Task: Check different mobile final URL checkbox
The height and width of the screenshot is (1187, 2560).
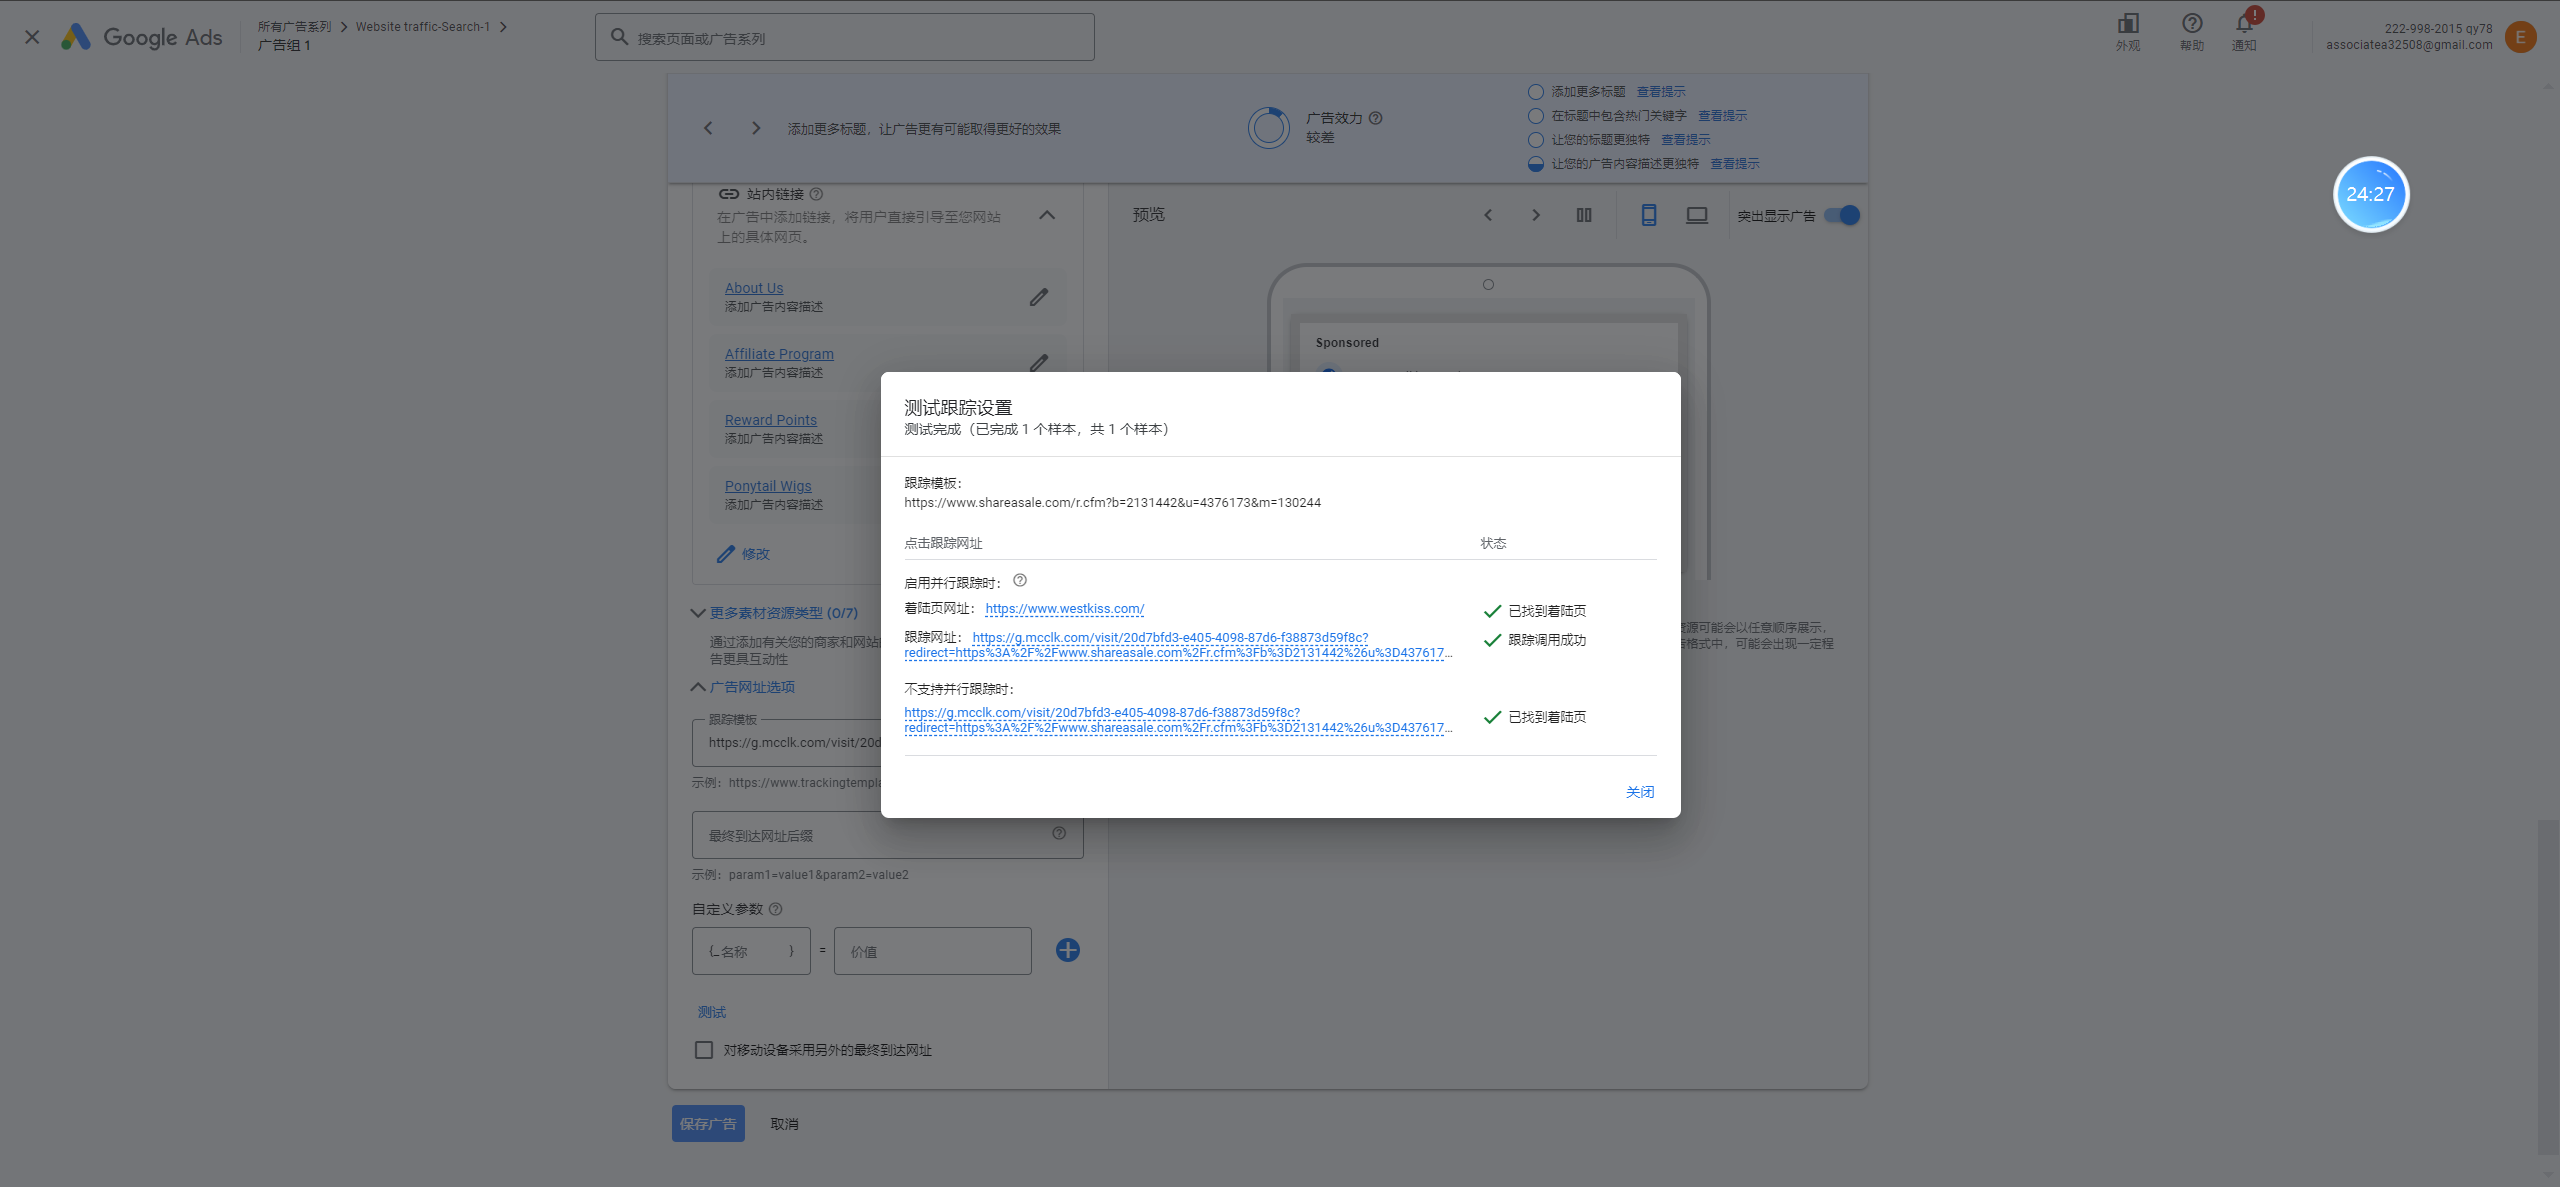Action: [x=704, y=1050]
